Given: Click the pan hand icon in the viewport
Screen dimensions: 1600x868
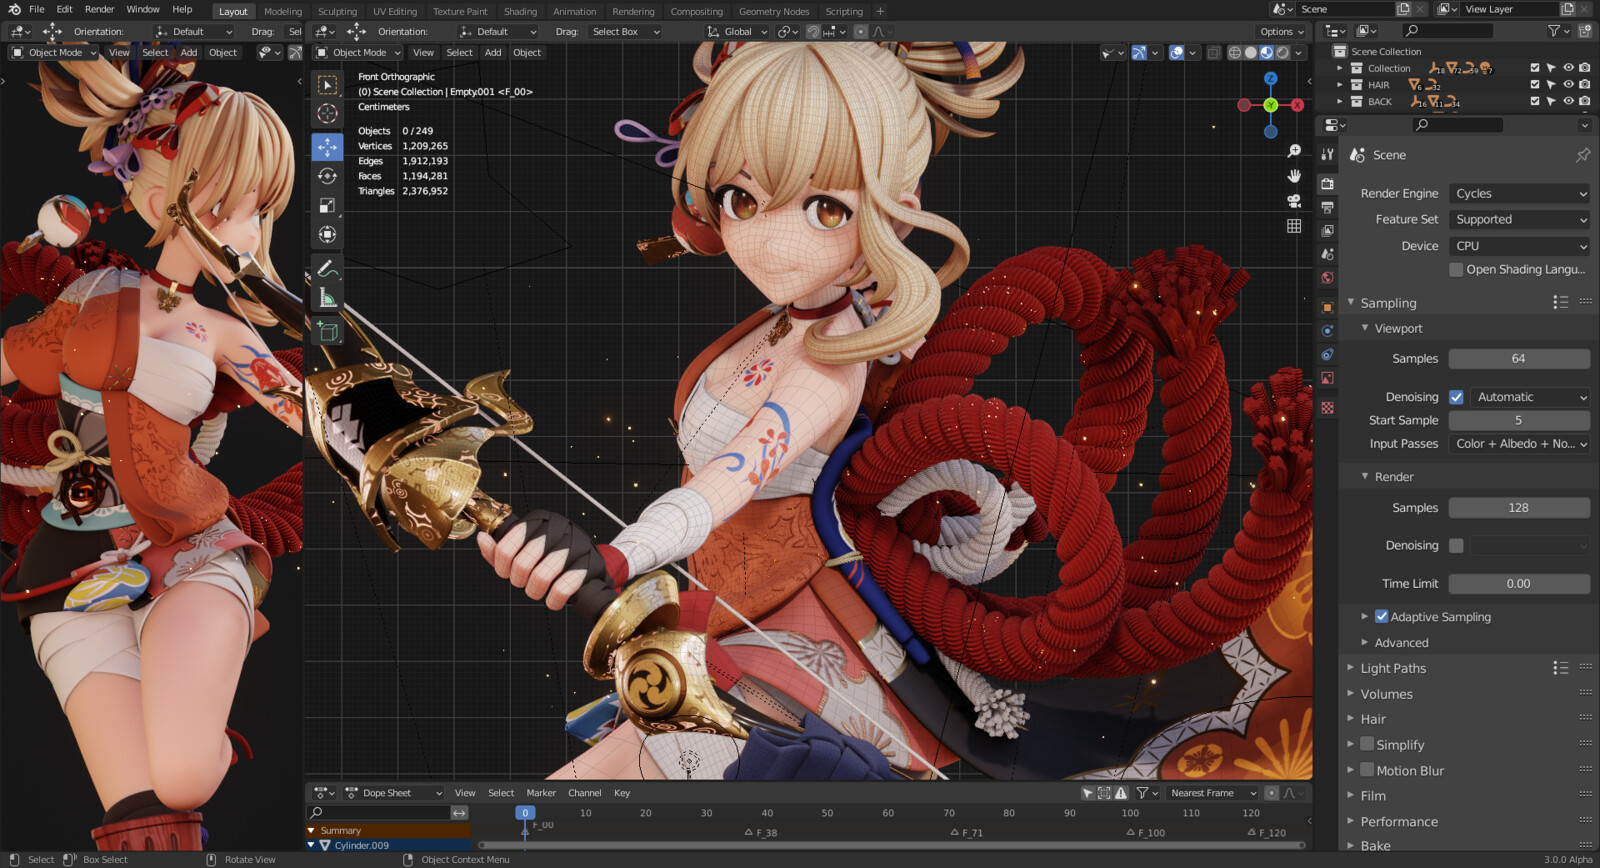Looking at the screenshot, I should 1294,176.
